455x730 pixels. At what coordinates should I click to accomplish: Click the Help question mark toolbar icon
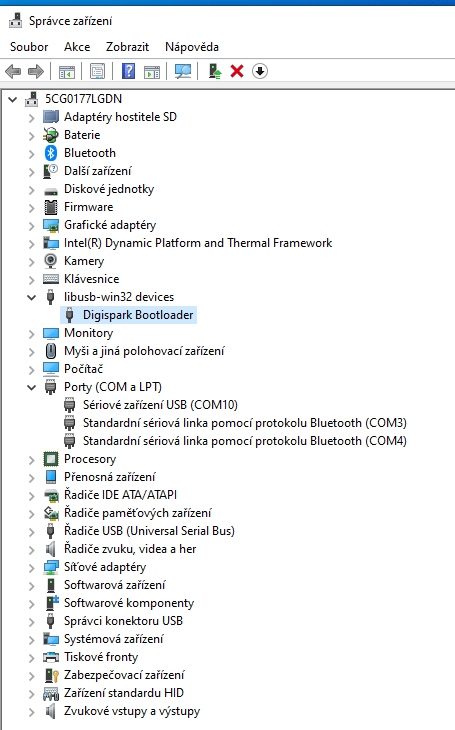[128, 71]
